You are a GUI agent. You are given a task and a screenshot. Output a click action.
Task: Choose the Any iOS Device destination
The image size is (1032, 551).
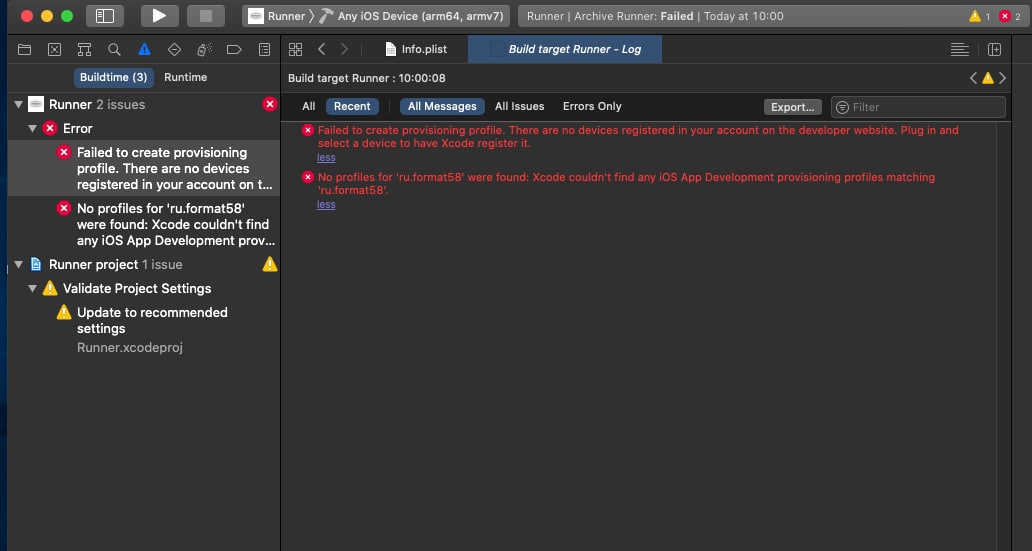(x=411, y=16)
